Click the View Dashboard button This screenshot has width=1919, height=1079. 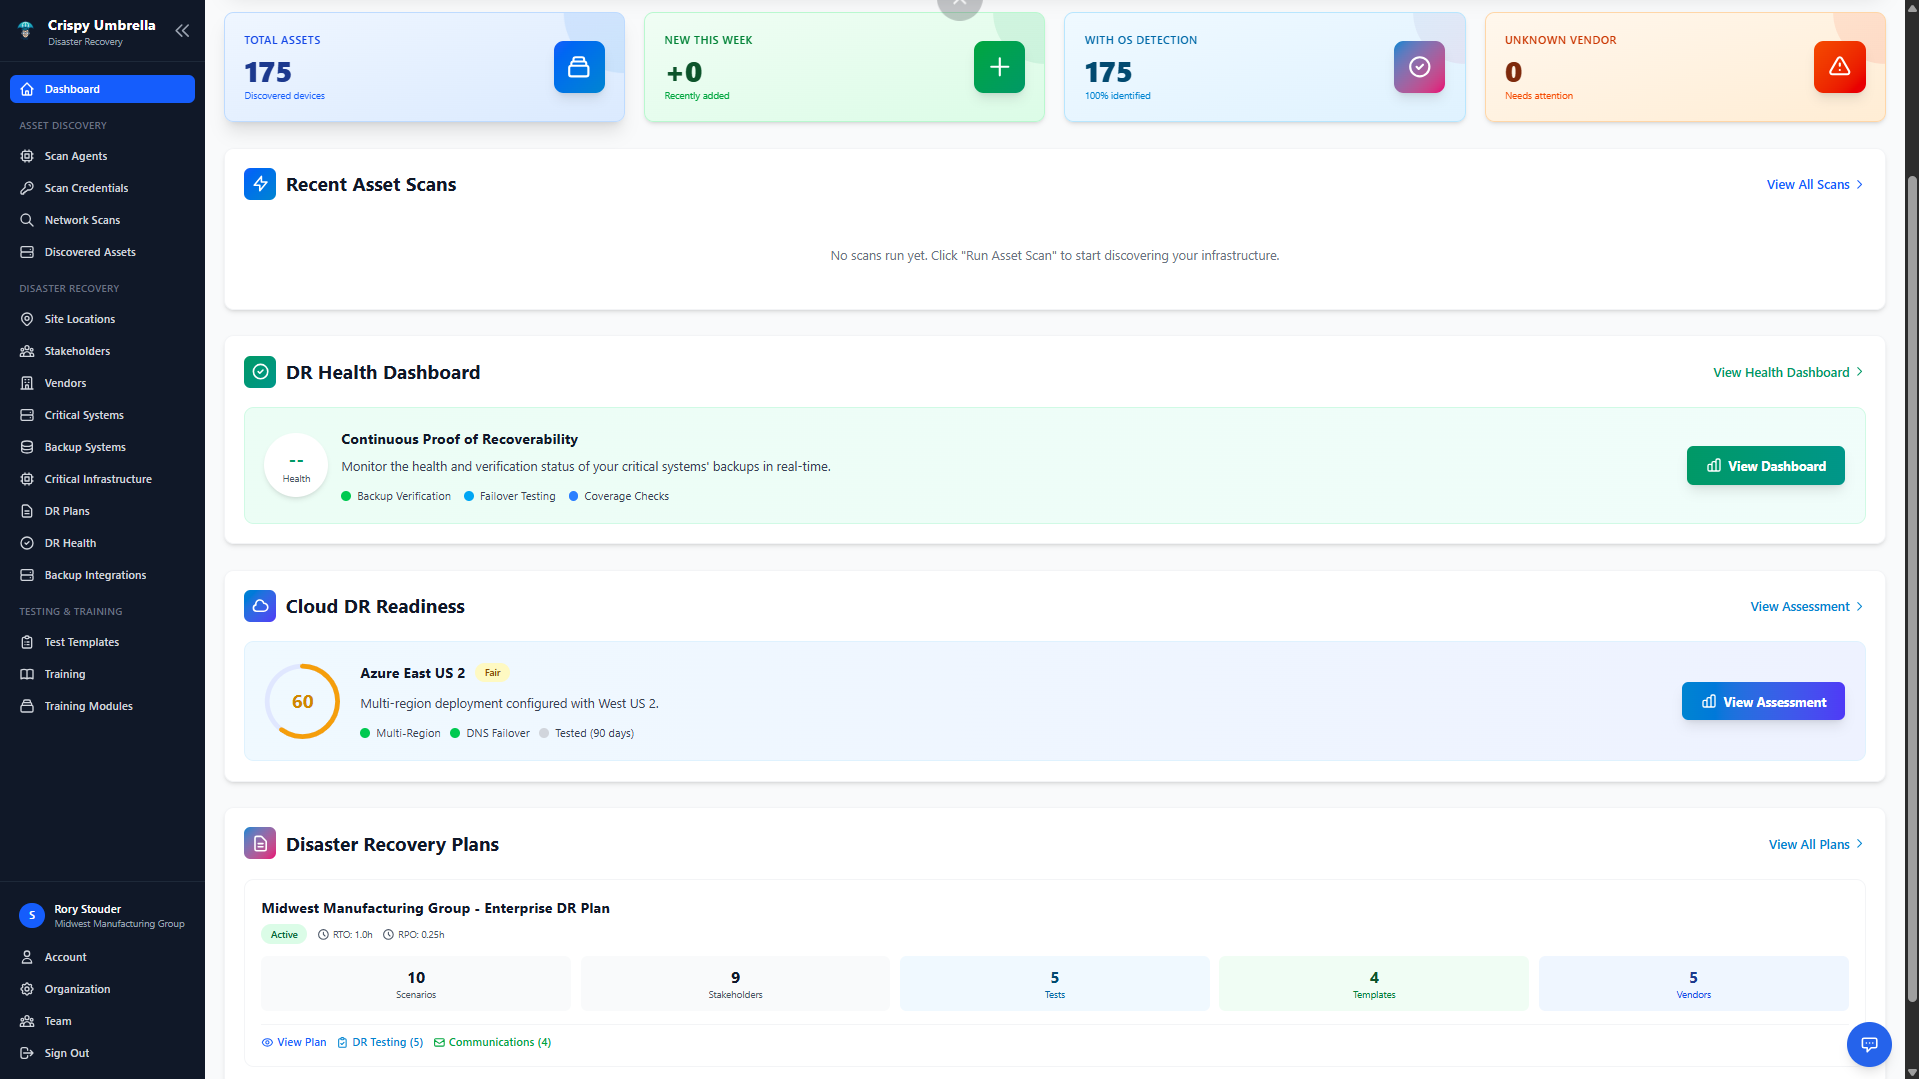point(1765,465)
